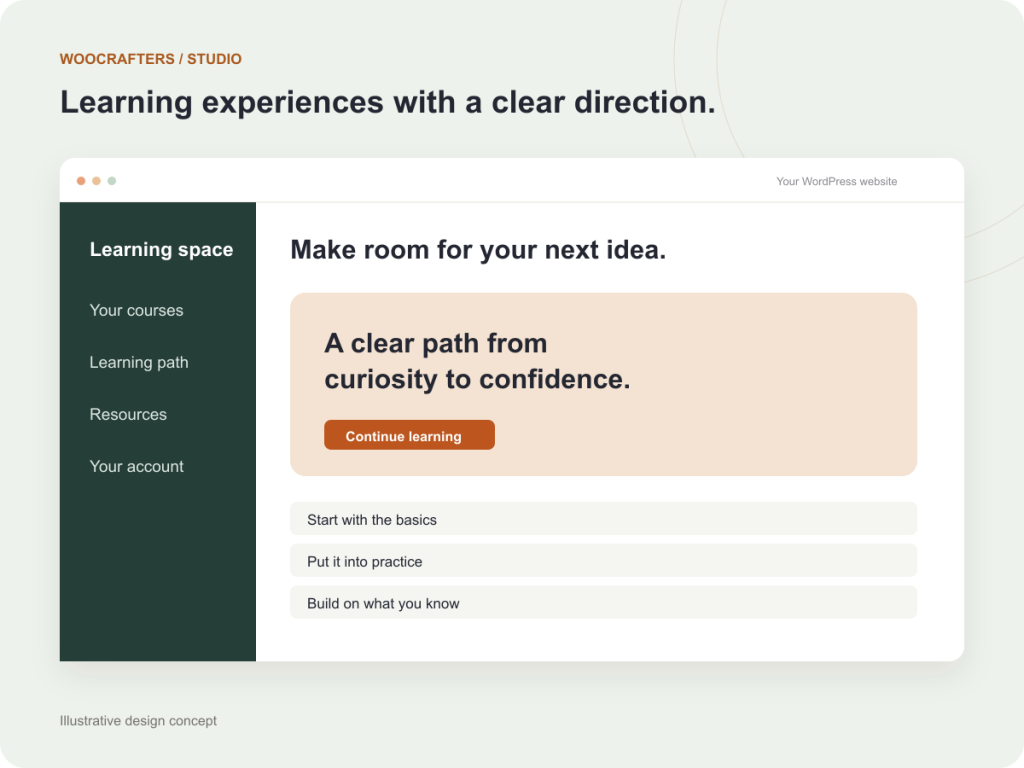This screenshot has width=1024, height=768.
Task: Click the Your WordPress website label
Action: (x=837, y=182)
